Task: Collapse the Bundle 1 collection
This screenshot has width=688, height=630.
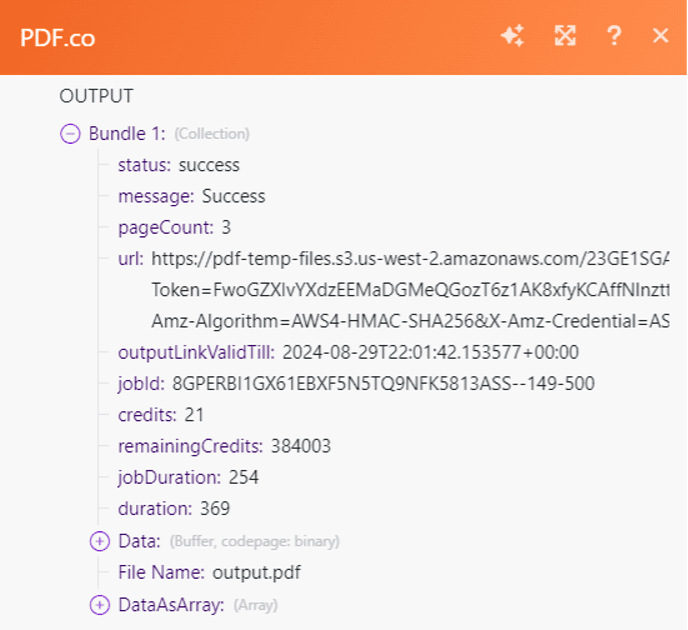Action: pyautogui.click(x=70, y=133)
